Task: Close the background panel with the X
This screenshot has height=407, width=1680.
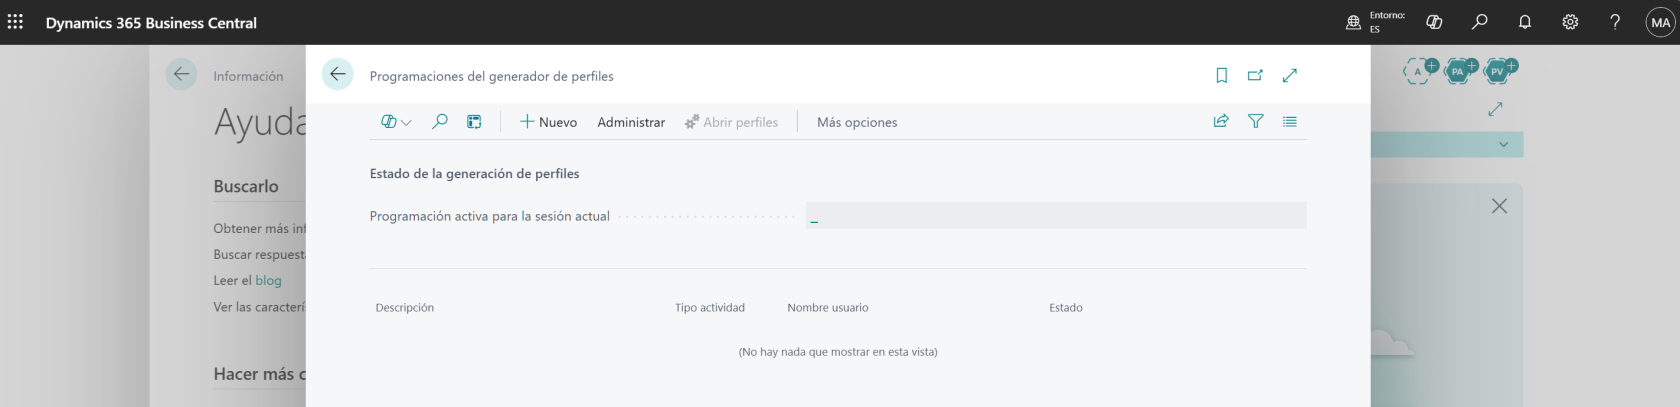Action: (x=1499, y=206)
